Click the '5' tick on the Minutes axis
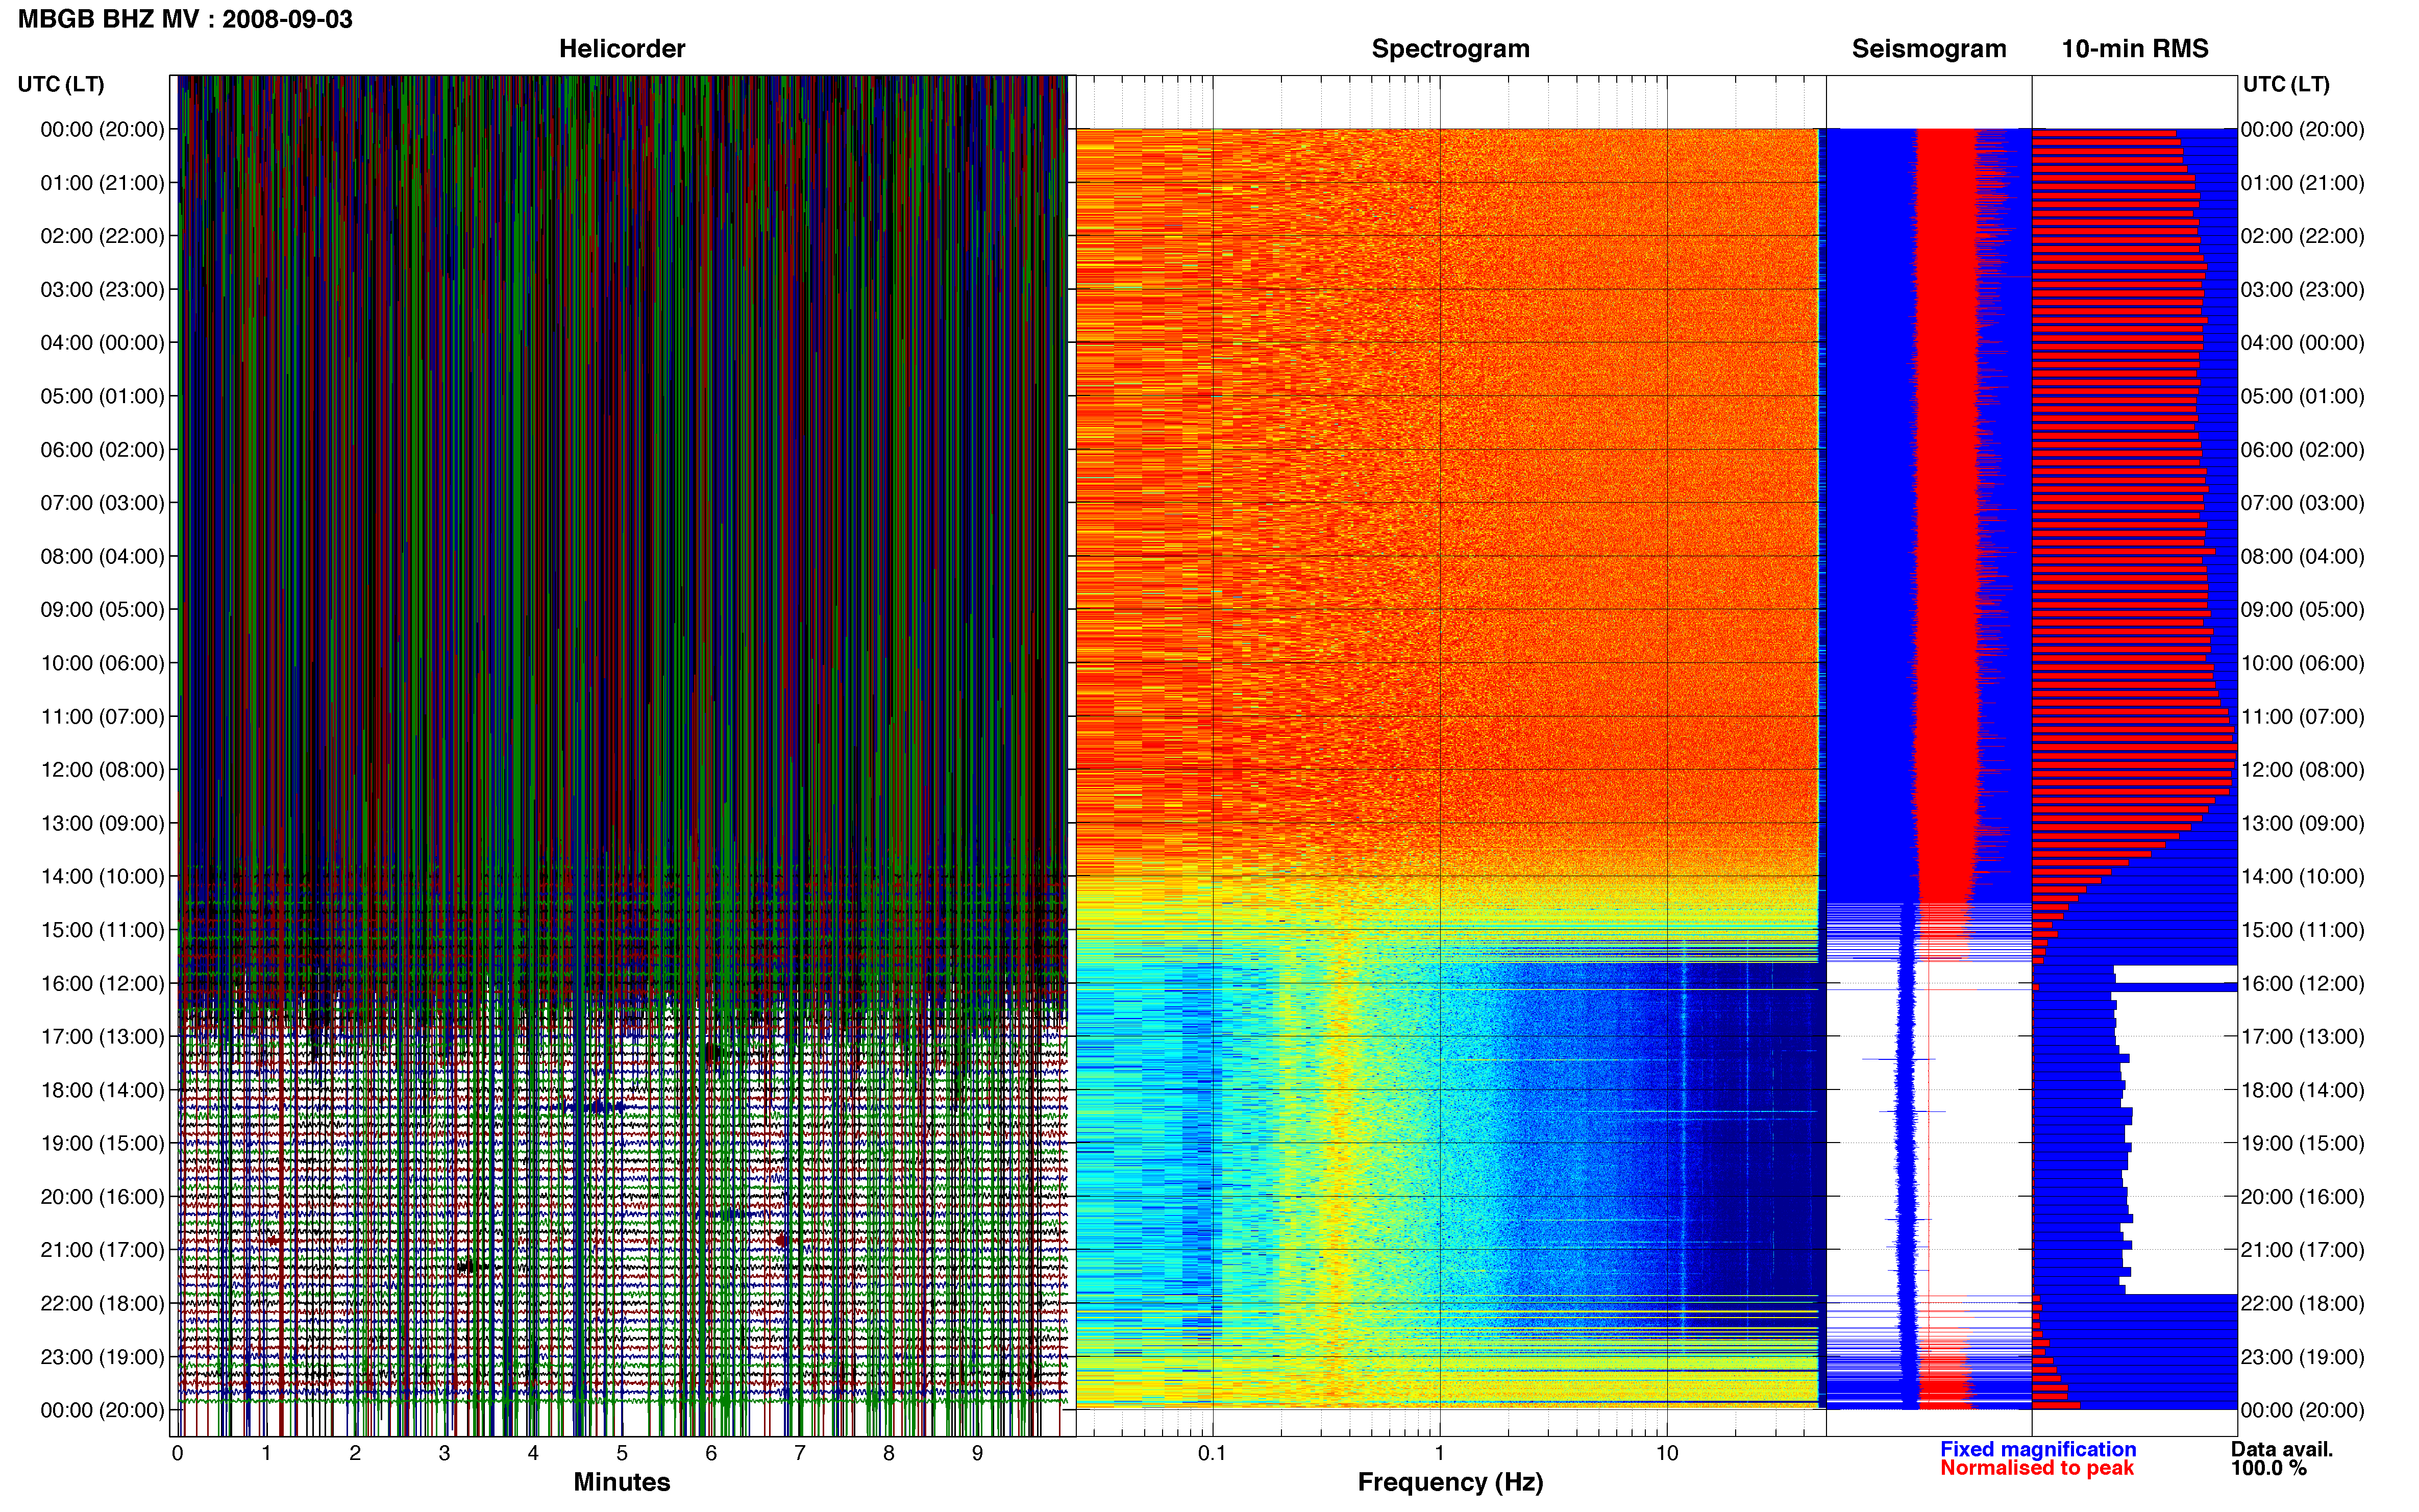This screenshot has width=2419, height=1512. (x=622, y=1454)
